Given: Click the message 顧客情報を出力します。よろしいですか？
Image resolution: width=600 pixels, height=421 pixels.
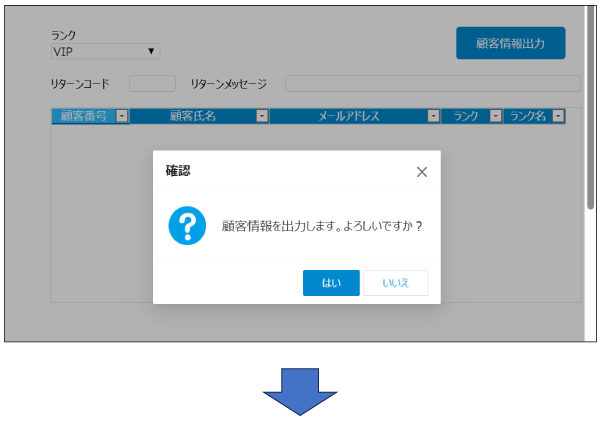Looking at the screenshot, I should coord(322,226).
